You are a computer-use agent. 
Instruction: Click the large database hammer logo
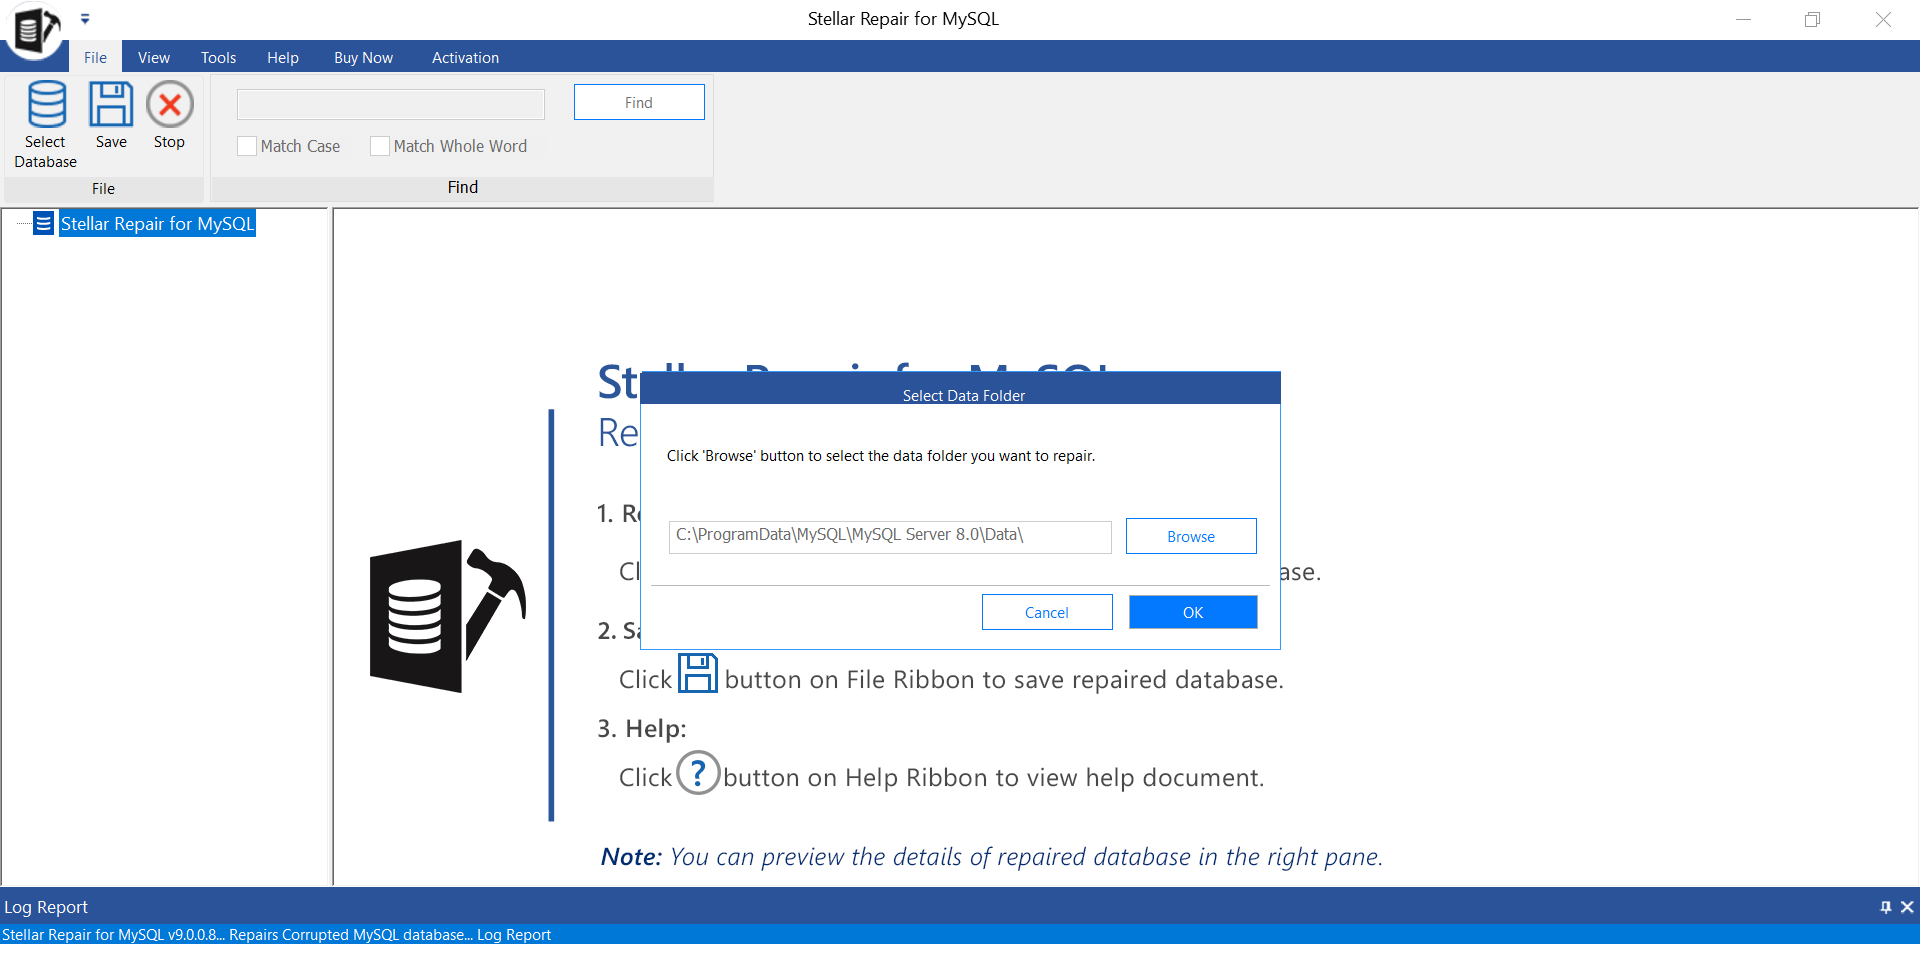(447, 616)
